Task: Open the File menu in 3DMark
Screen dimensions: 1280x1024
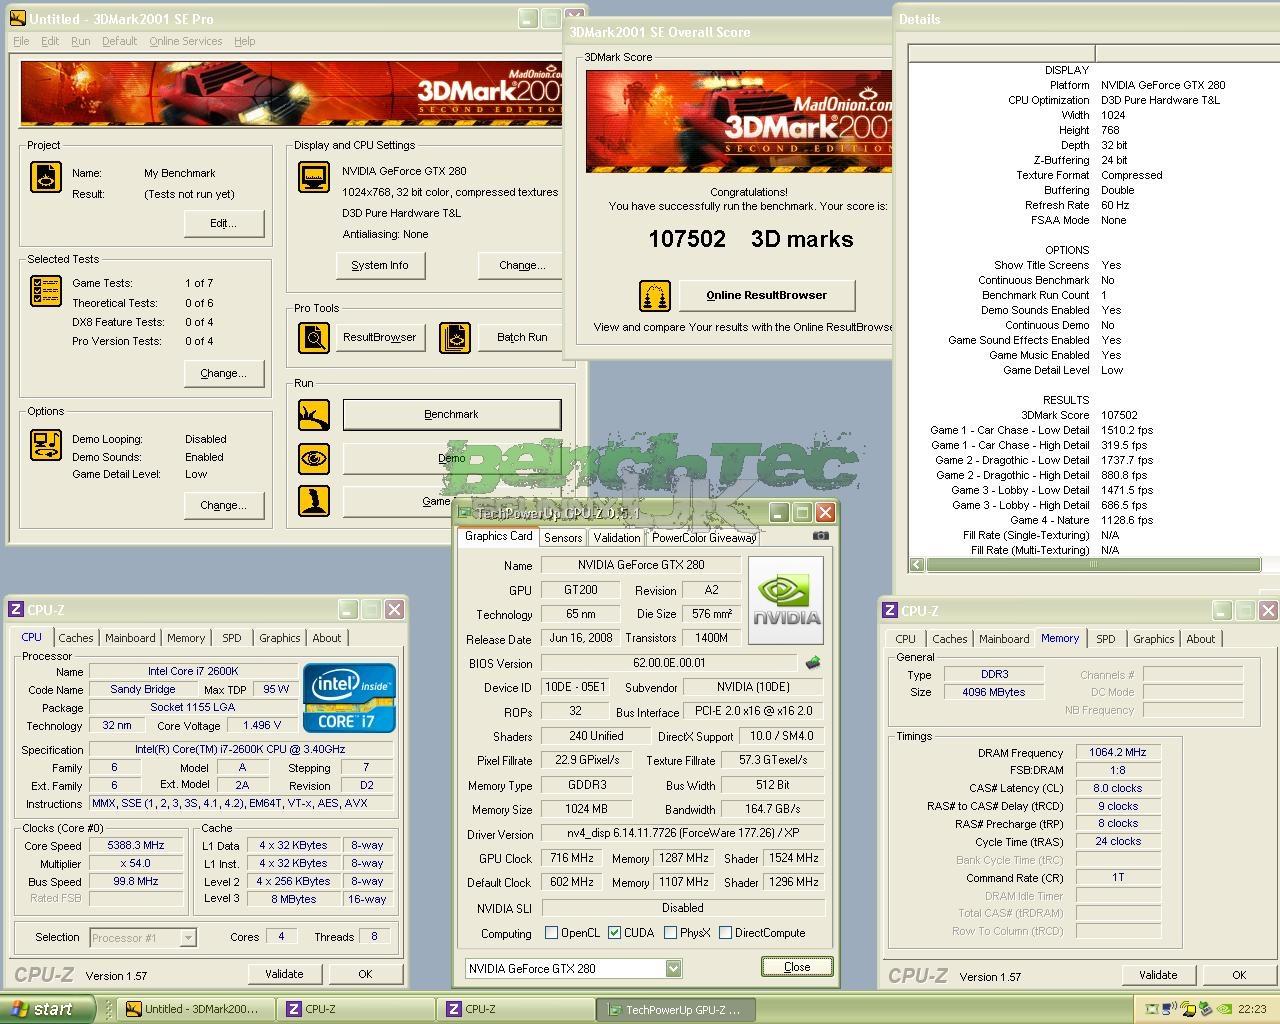Action: coord(21,41)
